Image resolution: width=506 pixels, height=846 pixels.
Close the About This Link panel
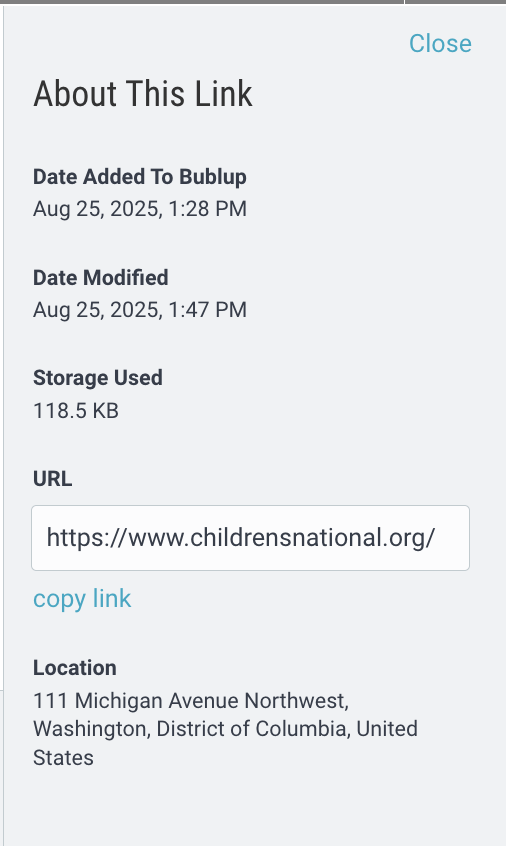click(440, 43)
